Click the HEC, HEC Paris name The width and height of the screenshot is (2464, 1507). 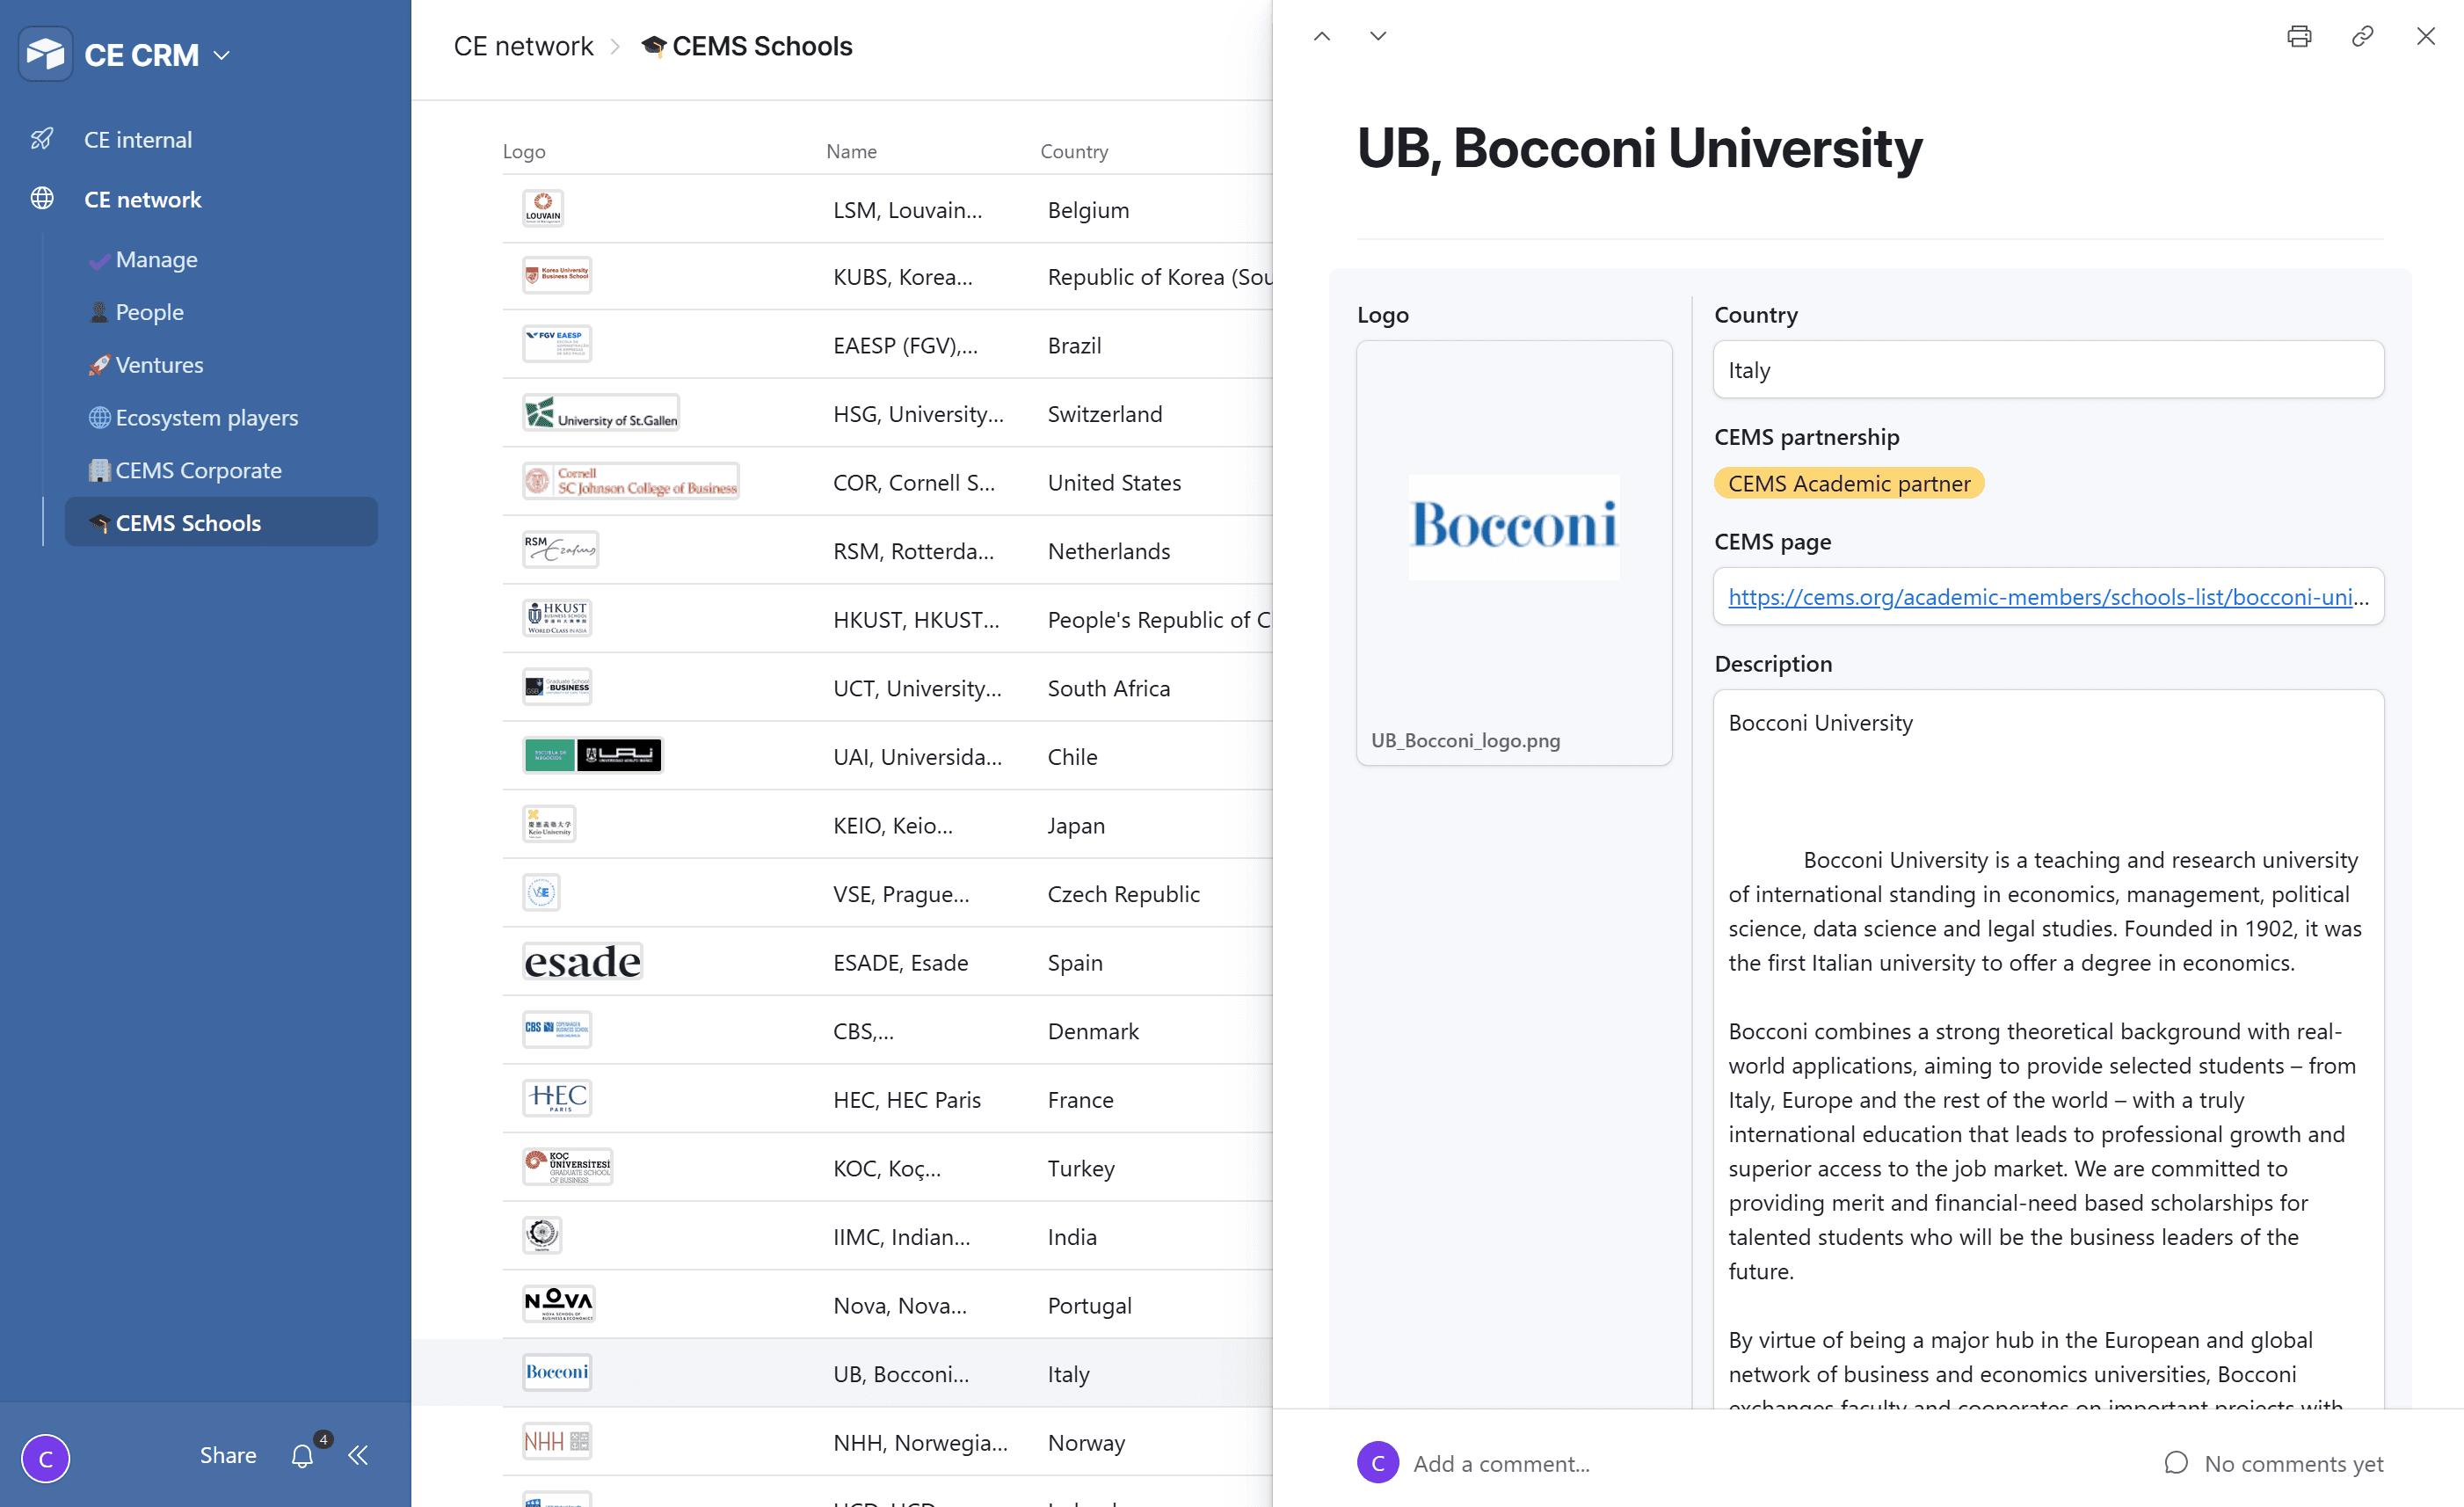[907, 1100]
